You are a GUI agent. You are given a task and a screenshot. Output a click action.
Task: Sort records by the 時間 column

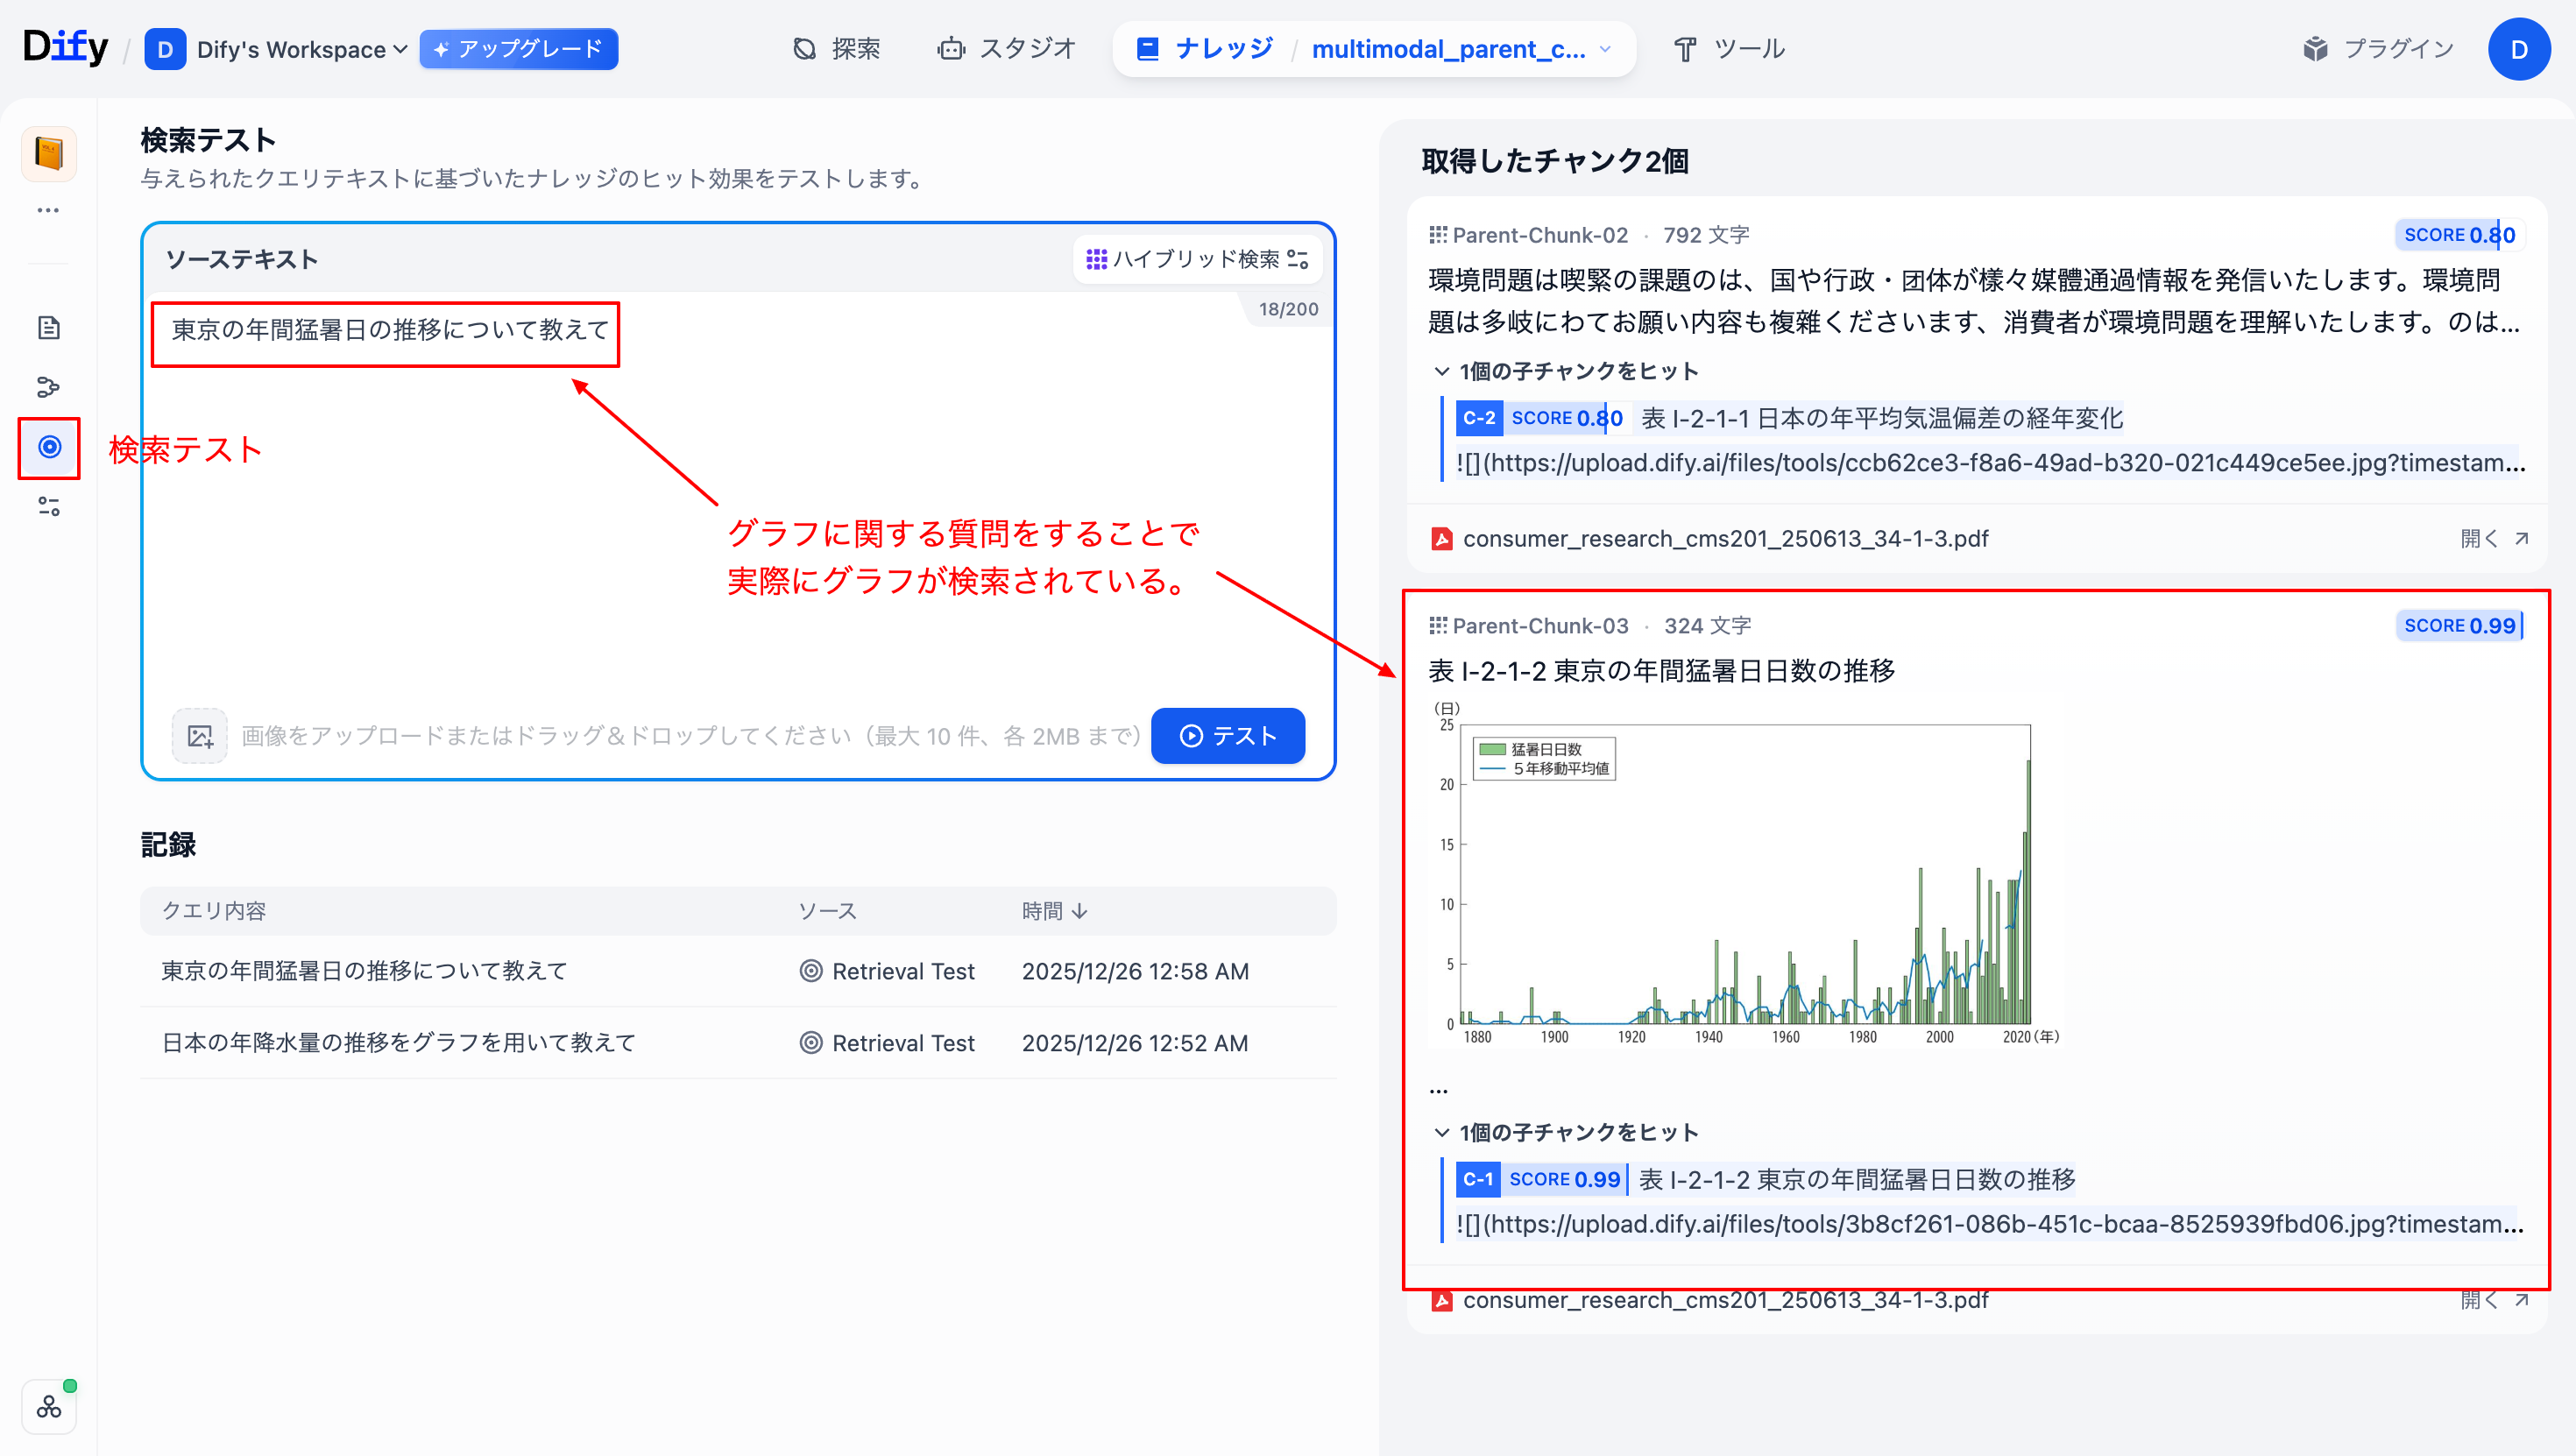(1054, 911)
